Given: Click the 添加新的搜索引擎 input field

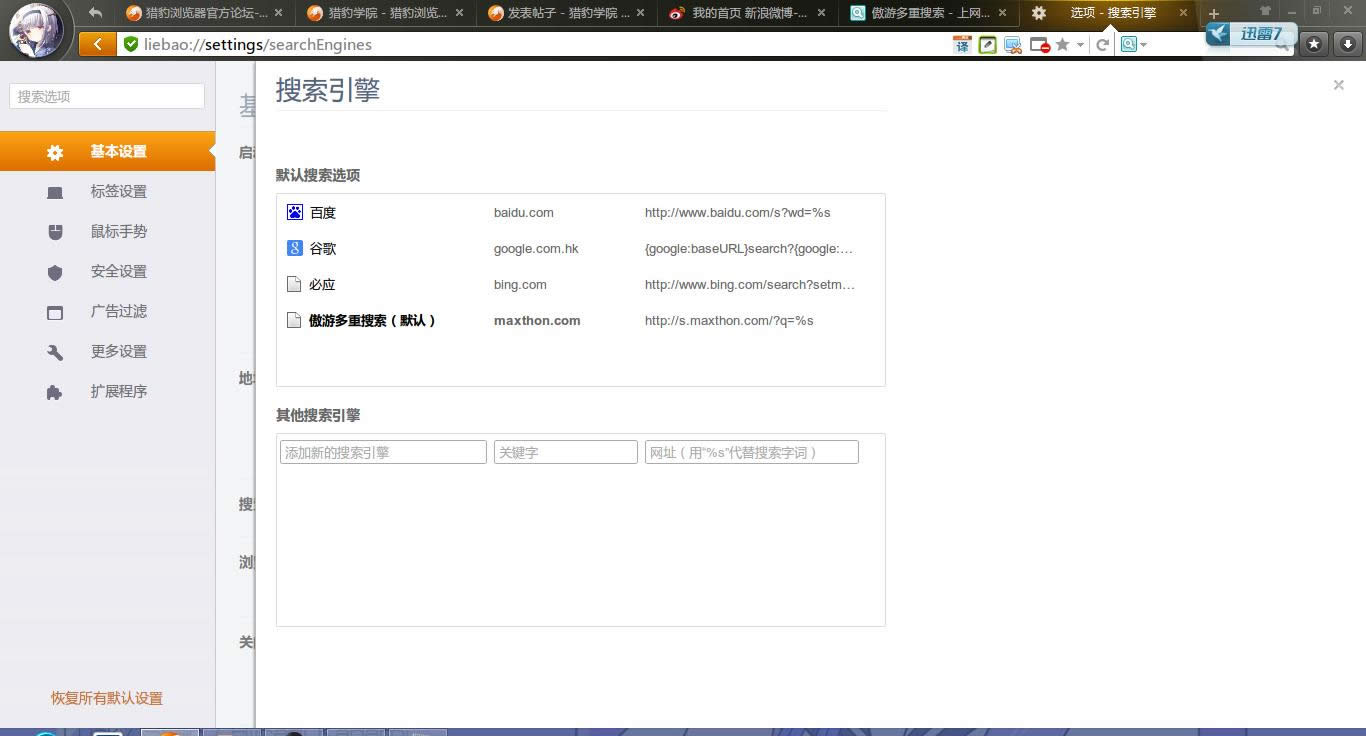Looking at the screenshot, I should (x=383, y=452).
